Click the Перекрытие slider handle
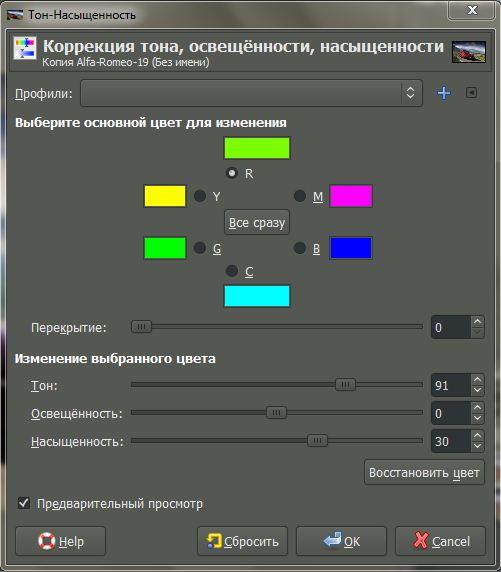Screen dimensions: 501x572 [141, 326]
